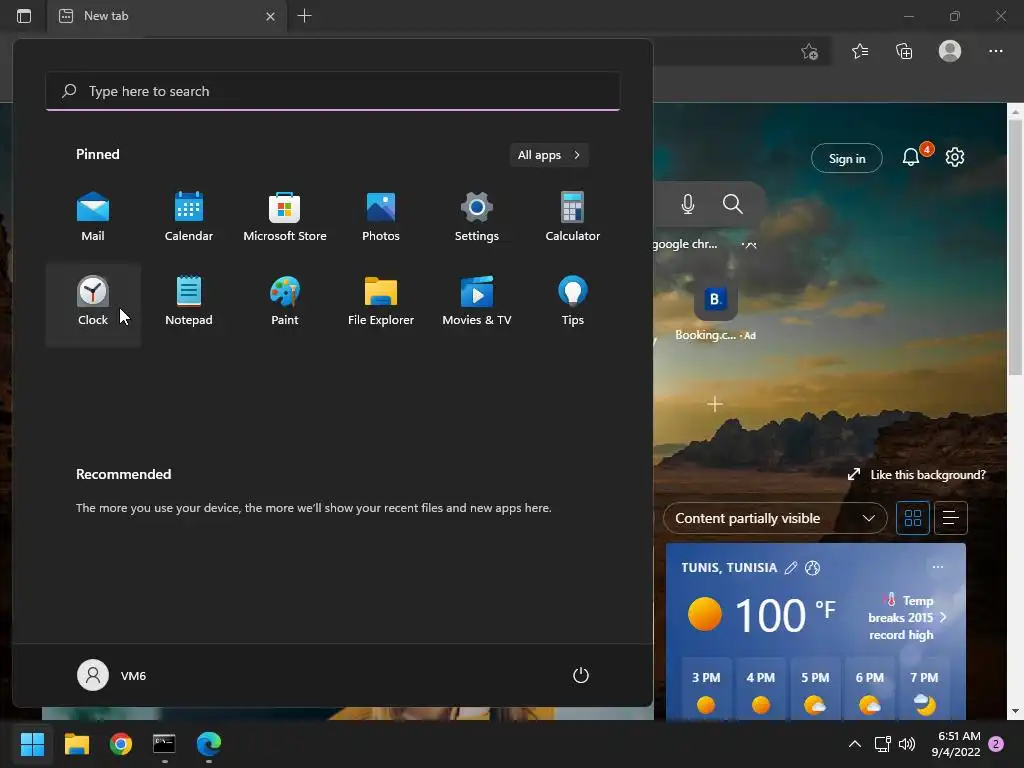
Task: Click the 100 °F temperature reading
Action: coord(785,615)
